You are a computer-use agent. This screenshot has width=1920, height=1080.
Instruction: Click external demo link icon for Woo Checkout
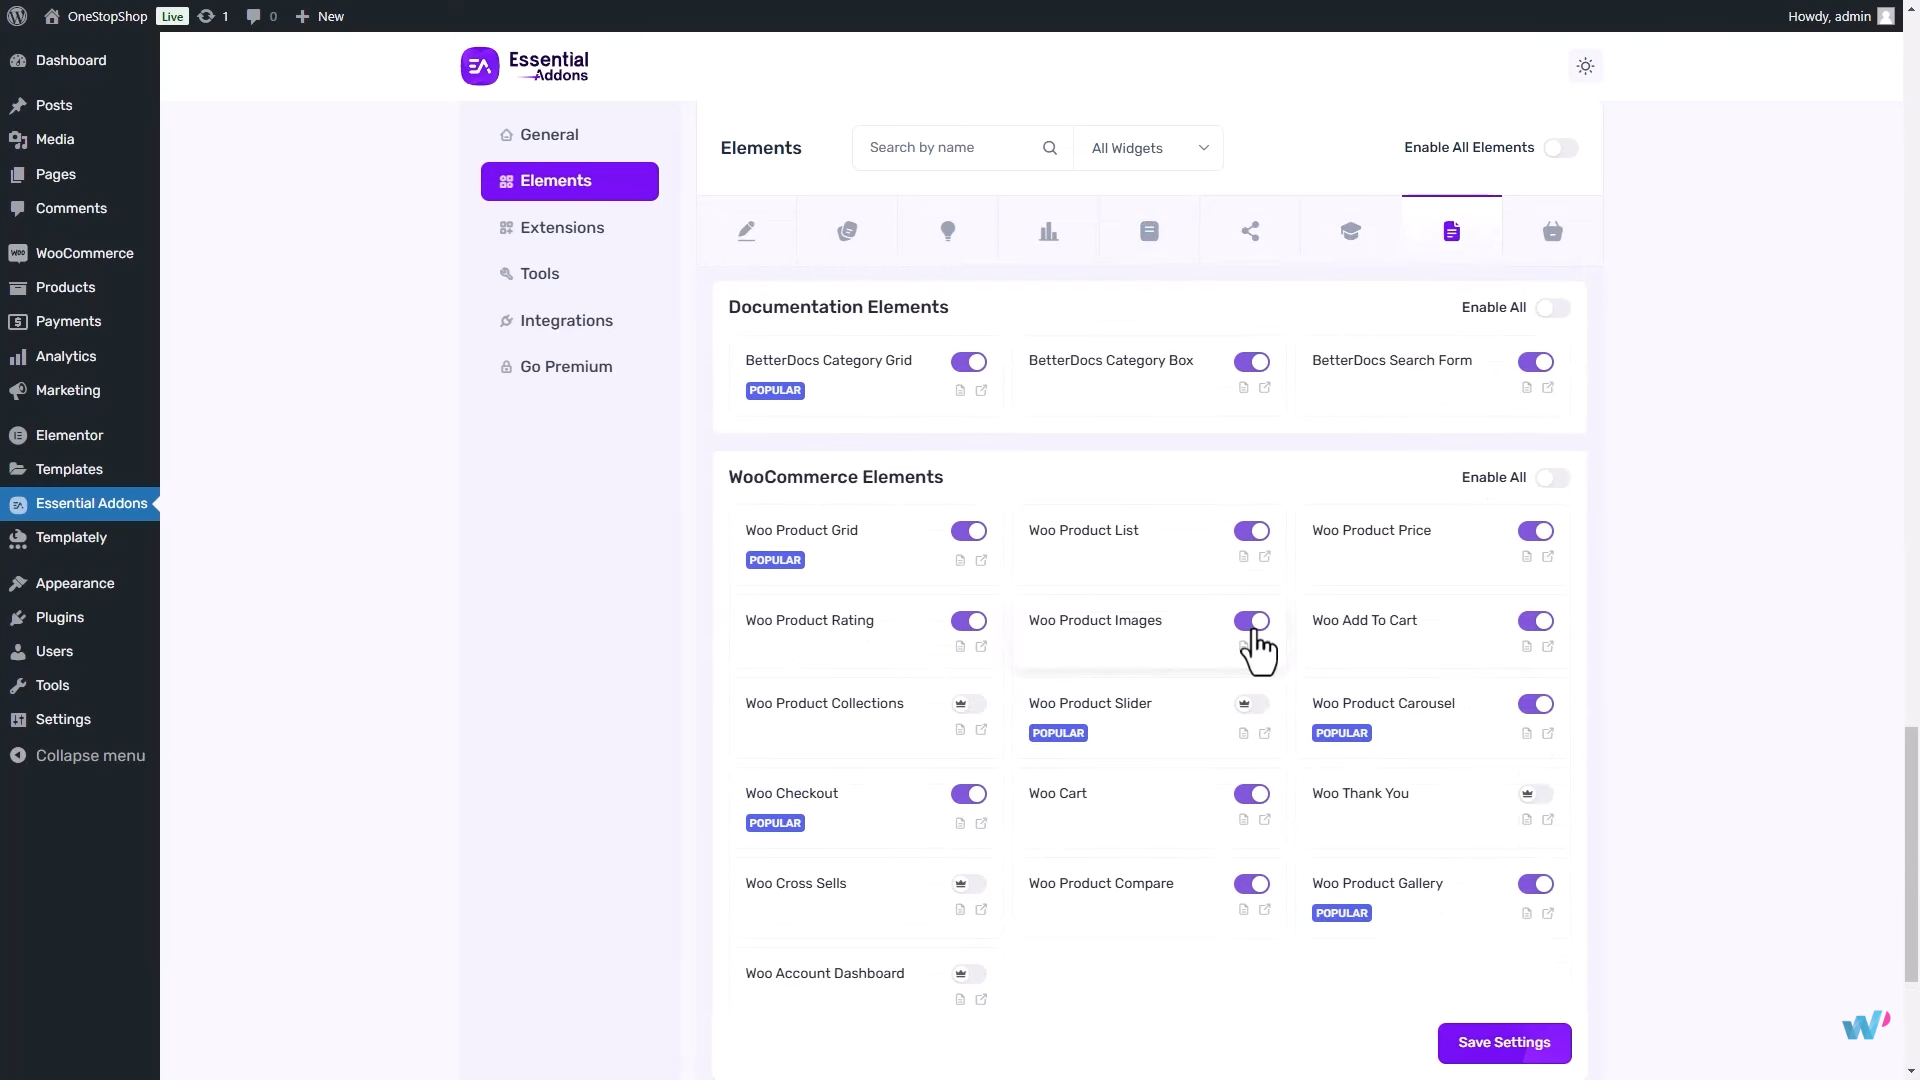point(983,822)
